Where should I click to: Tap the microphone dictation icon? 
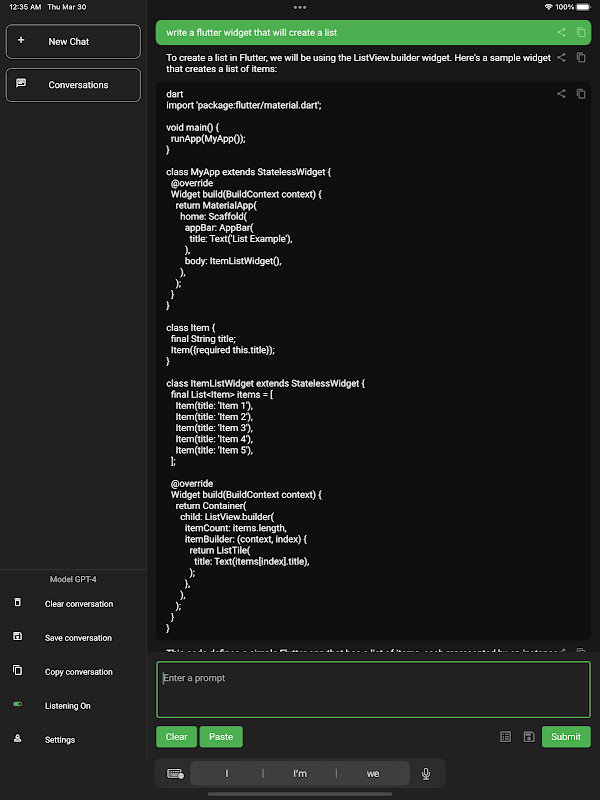[x=426, y=773]
